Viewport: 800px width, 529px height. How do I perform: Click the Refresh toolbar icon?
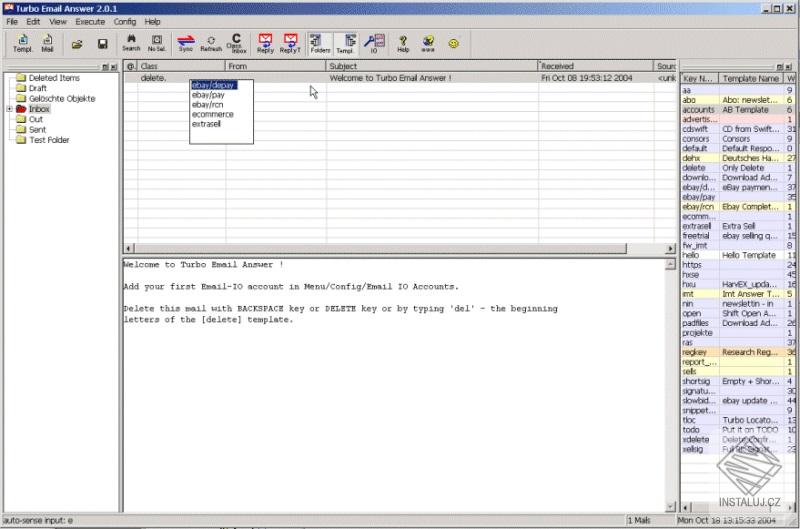211,43
